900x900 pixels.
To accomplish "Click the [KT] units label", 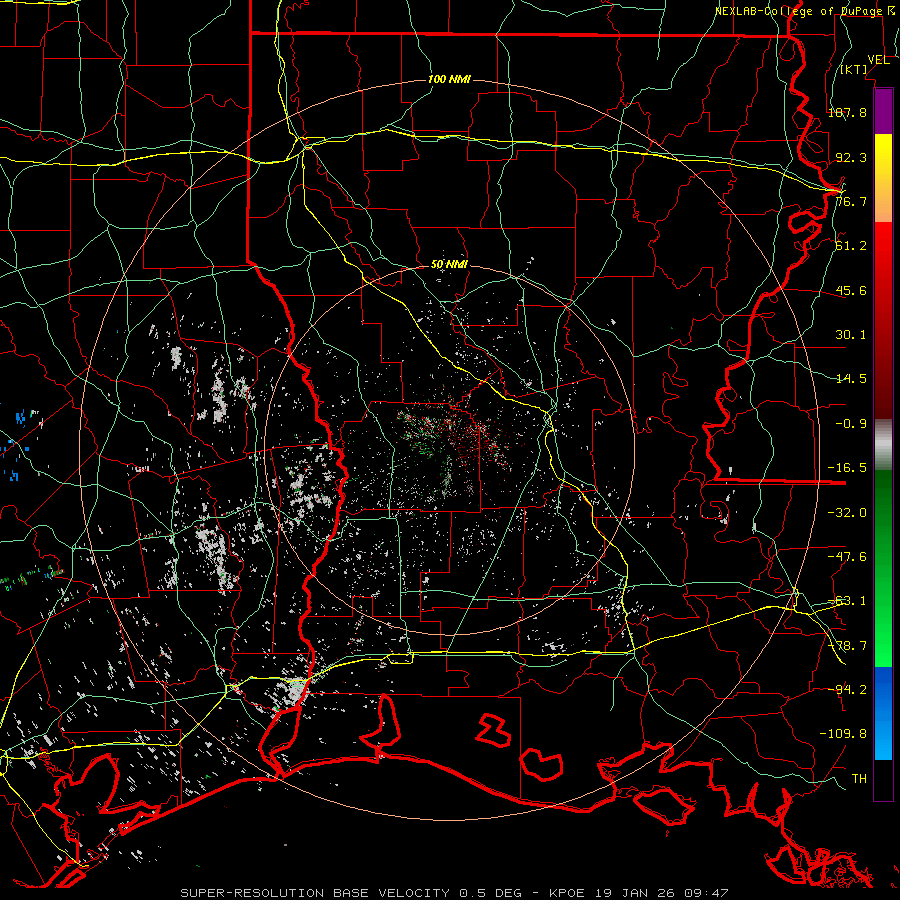I will pyautogui.click(x=854, y=69).
